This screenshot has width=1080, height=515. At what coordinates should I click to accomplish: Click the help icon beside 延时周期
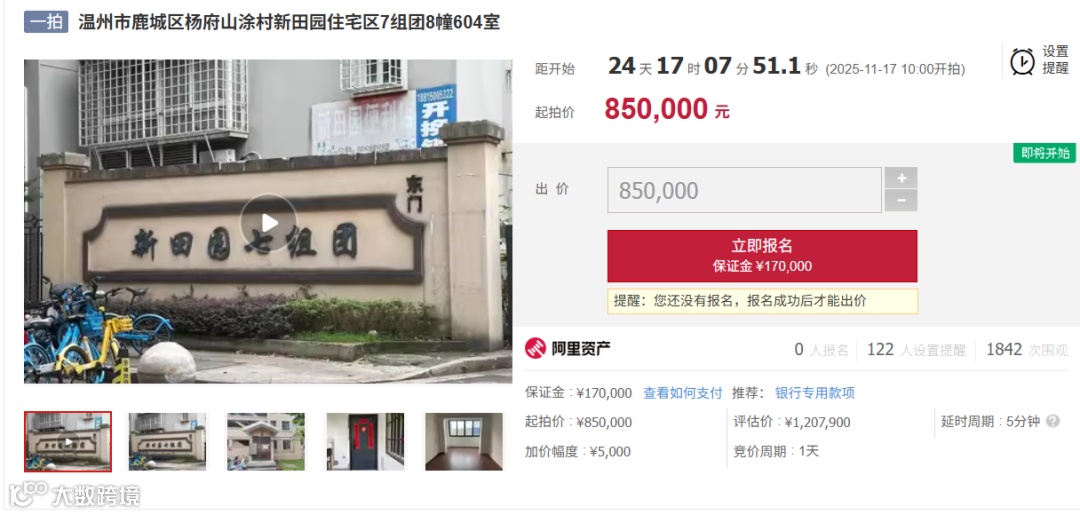(1052, 421)
